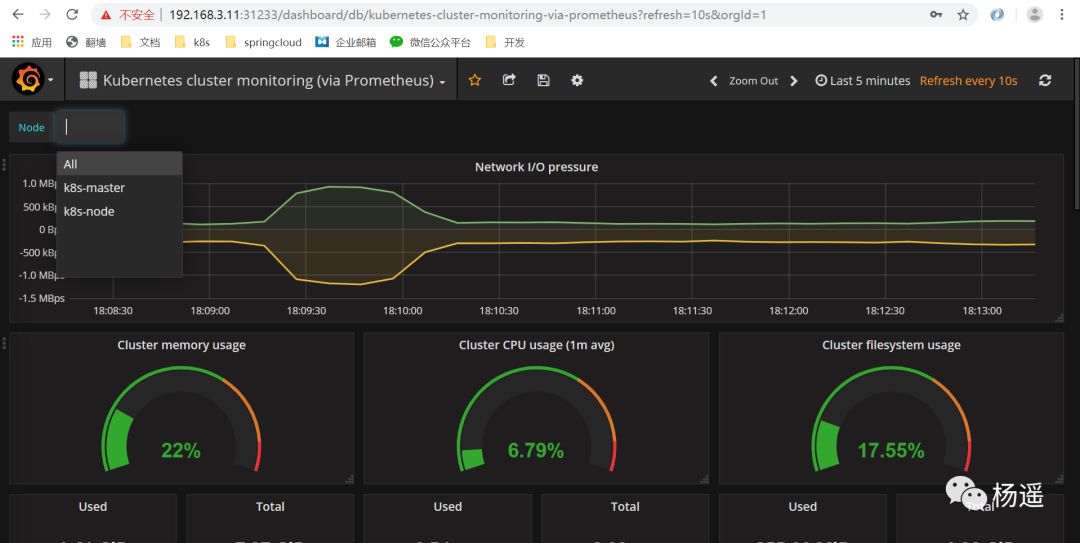Click the 17.55% filesystem gauge value

pyautogui.click(x=891, y=451)
